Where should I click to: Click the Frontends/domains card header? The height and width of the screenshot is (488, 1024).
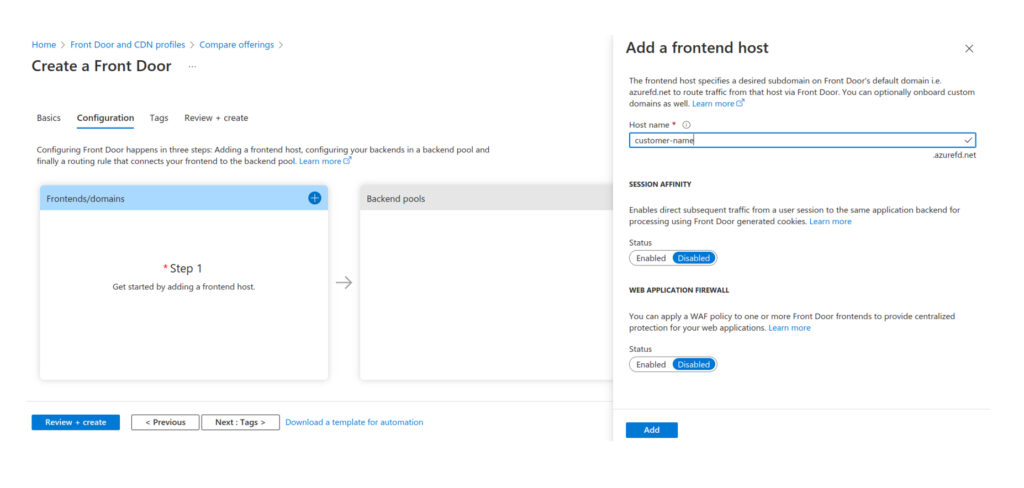click(x=184, y=198)
